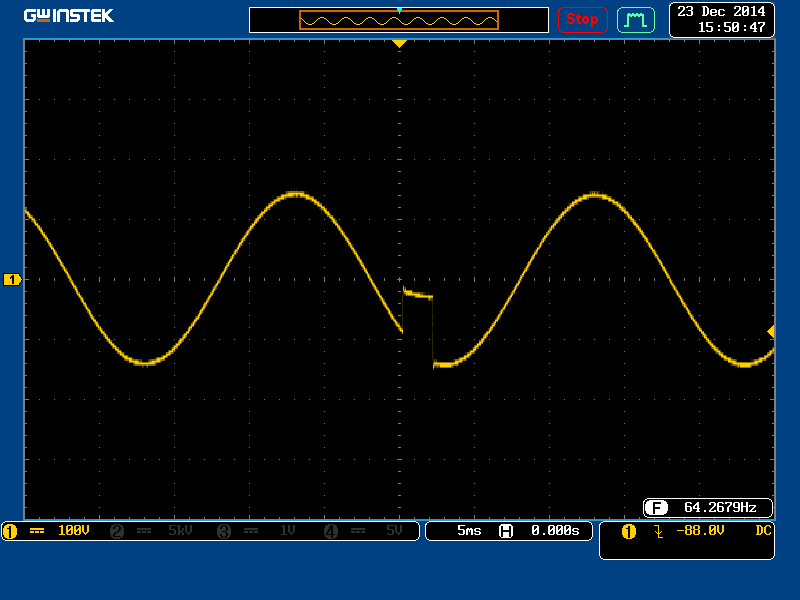Viewport: 800px width, 600px height.
Task: Click the channel 1 ground level marker
Action: coord(12,280)
